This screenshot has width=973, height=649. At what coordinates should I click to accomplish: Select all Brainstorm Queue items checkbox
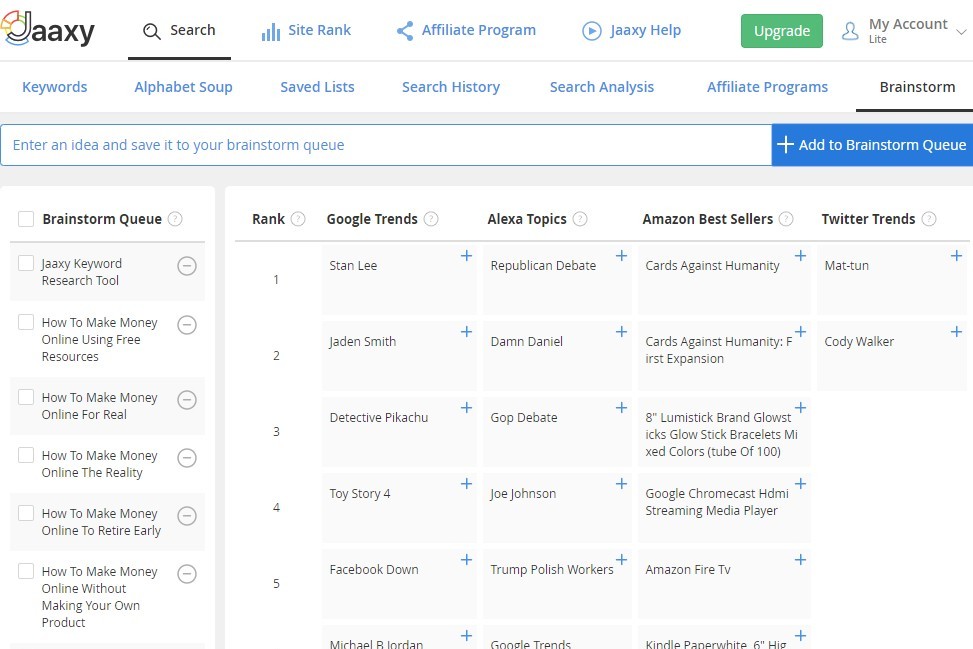click(26, 219)
